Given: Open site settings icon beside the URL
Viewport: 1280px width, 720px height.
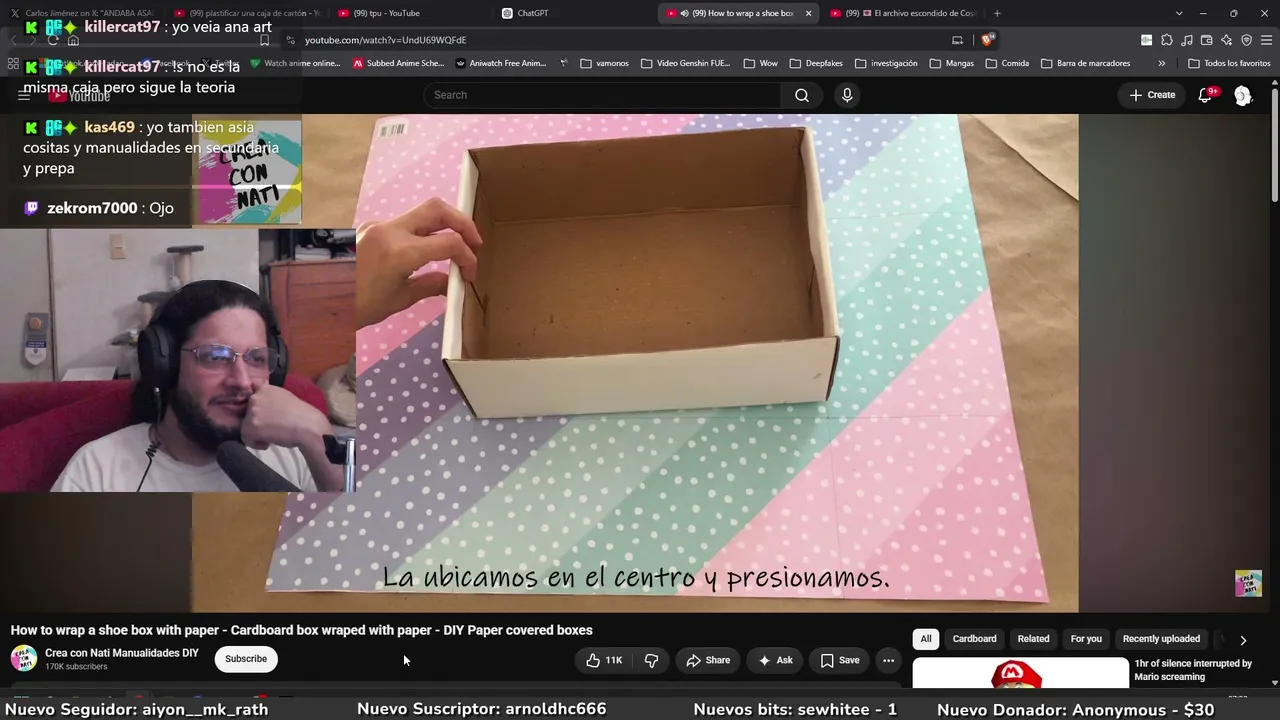Looking at the screenshot, I should [290, 40].
